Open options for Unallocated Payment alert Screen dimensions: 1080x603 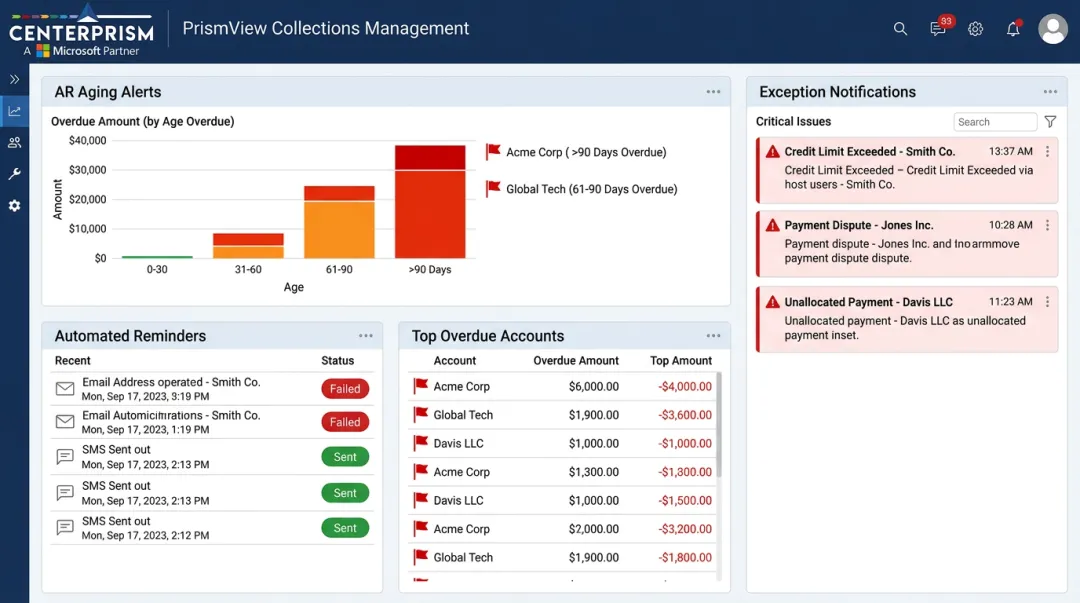click(1047, 302)
